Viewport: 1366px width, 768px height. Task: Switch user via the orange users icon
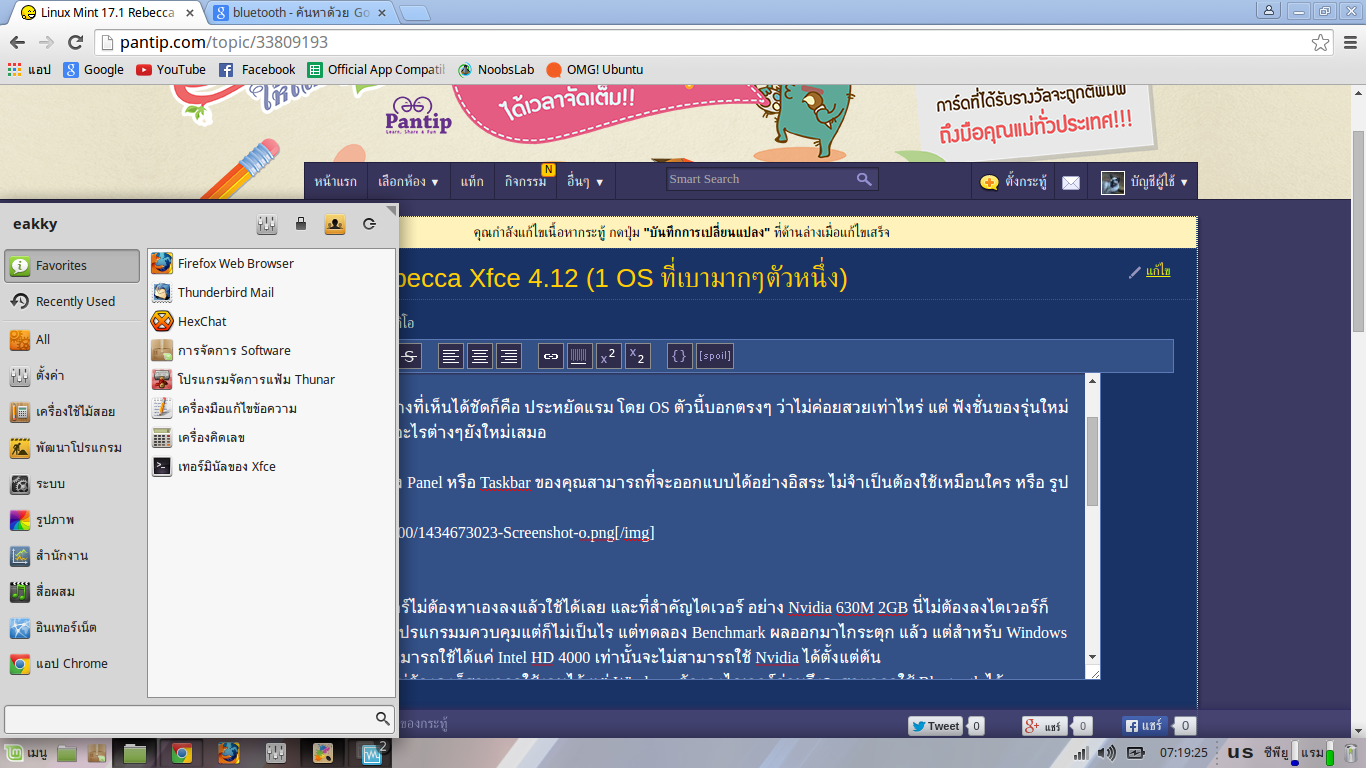pos(335,225)
